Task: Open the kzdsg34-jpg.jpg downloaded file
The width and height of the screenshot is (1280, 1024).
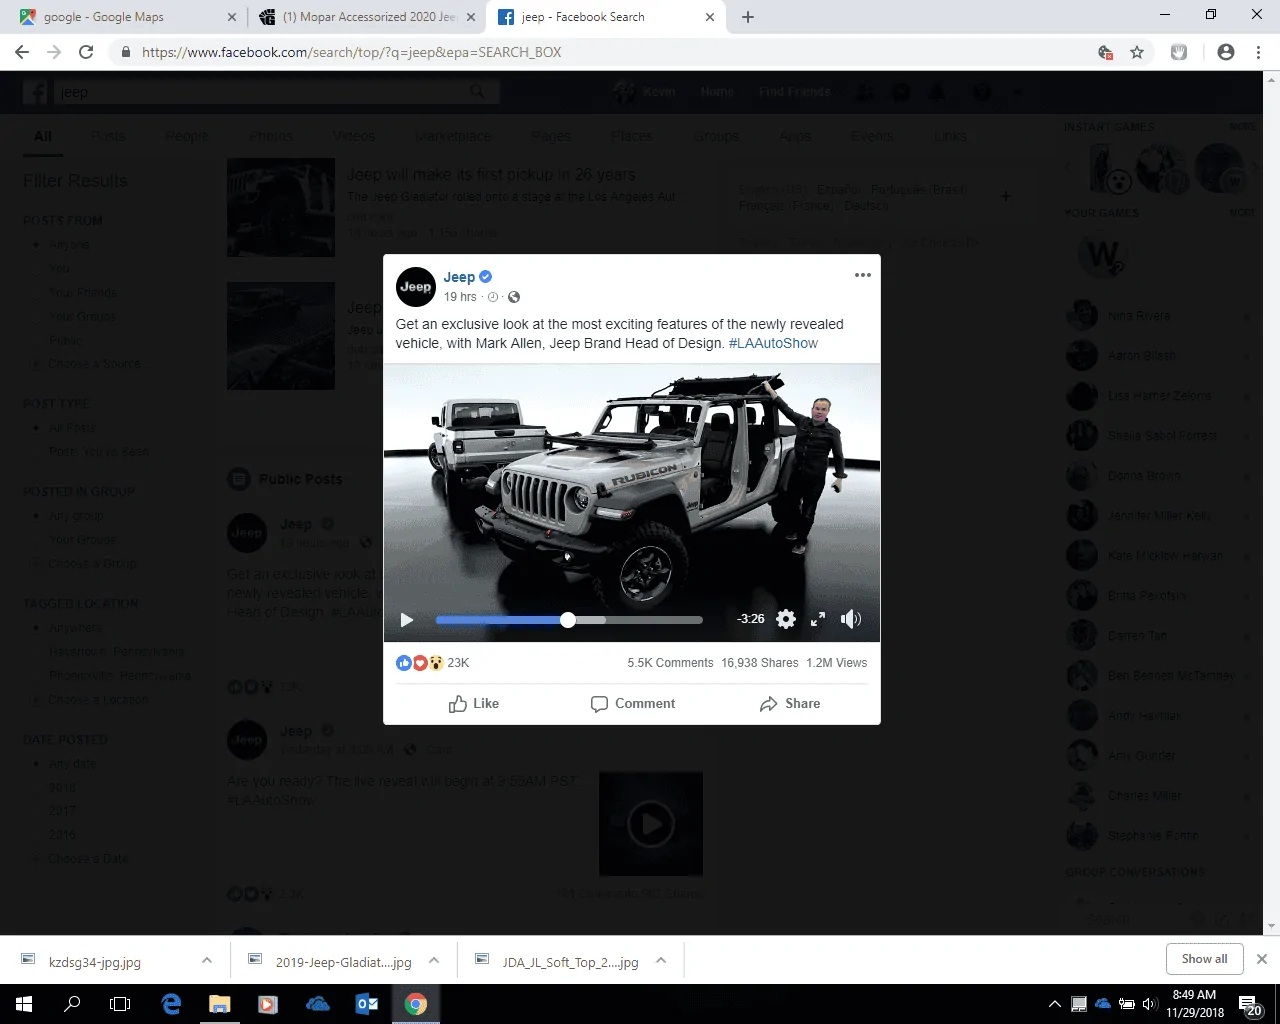Action: tap(95, 962)
